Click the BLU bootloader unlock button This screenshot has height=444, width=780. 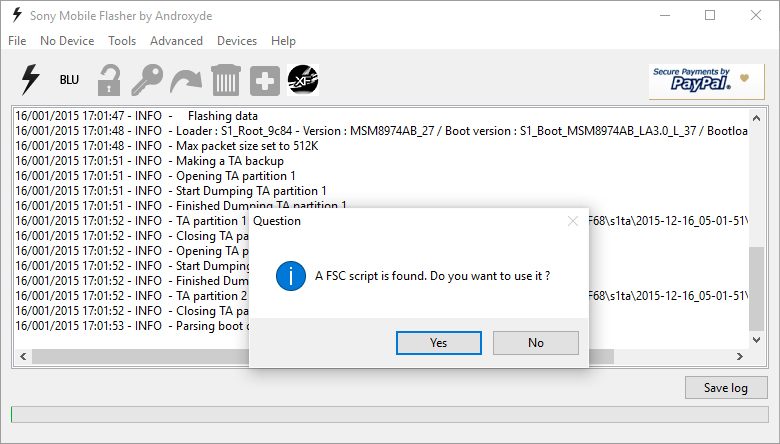(69, 80)
